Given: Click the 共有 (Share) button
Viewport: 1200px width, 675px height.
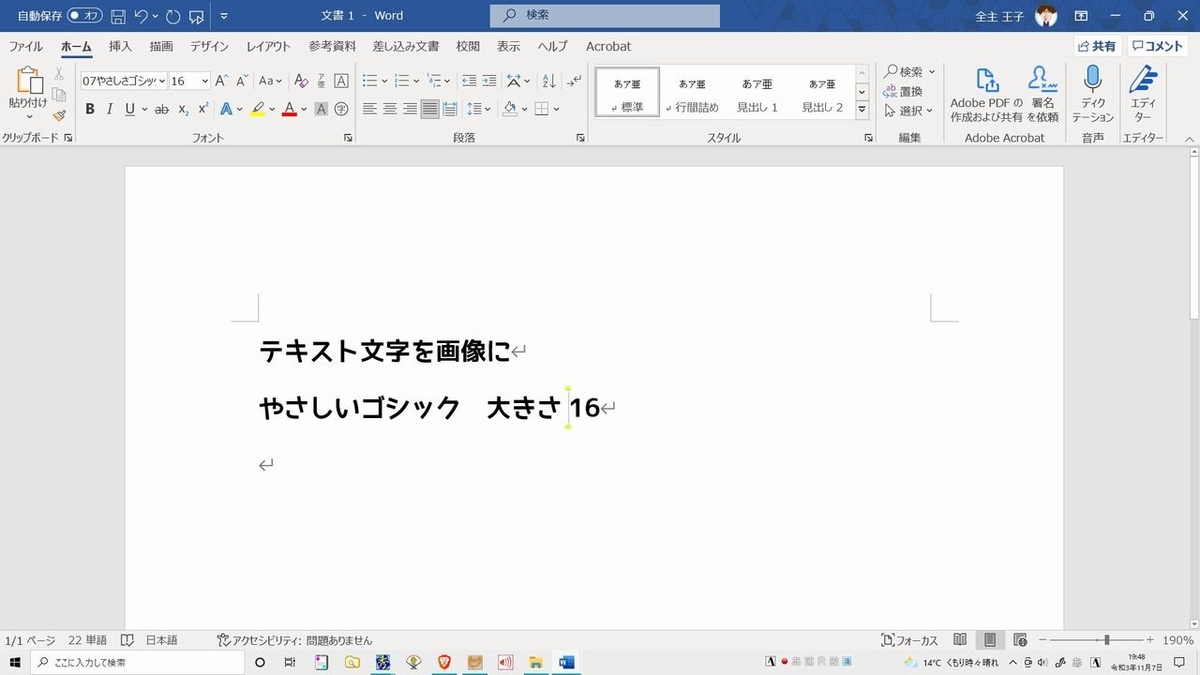Looking at the screenshot, I should pos(1097,46).
